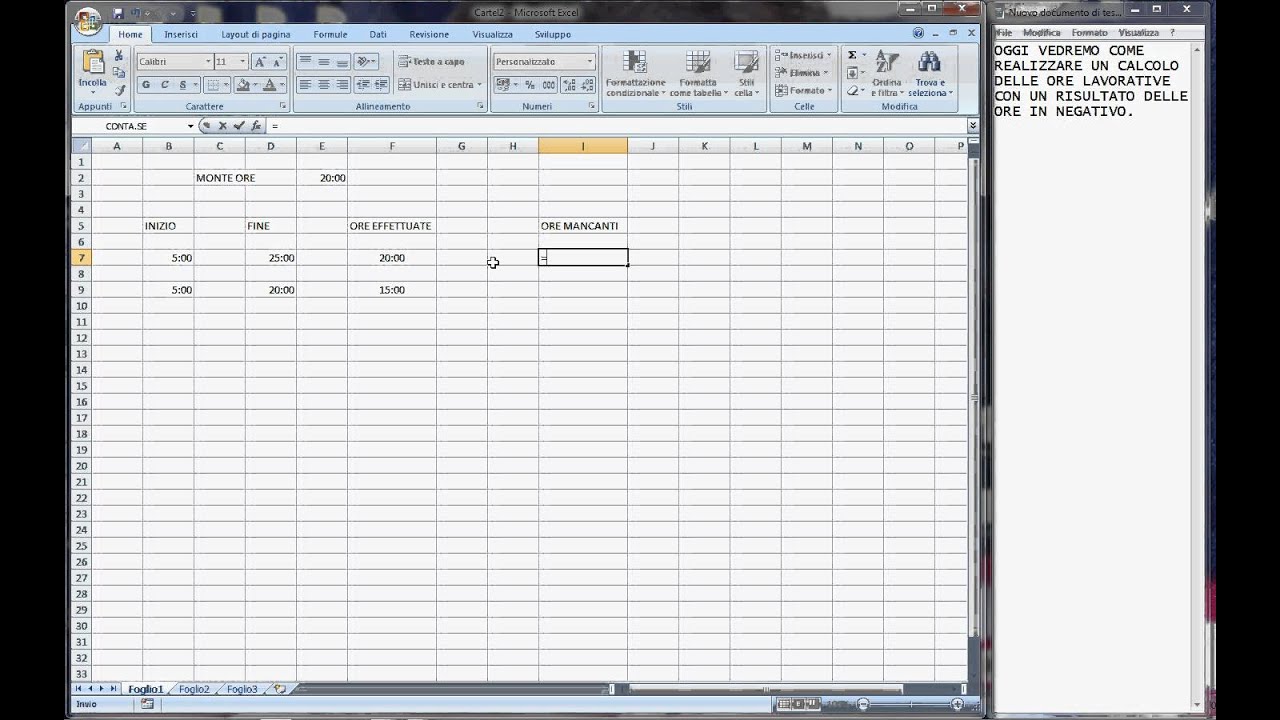Align text to the top of the cell
The width and height of the screenshot is (1280, 720).
click(x=306, y=62)
